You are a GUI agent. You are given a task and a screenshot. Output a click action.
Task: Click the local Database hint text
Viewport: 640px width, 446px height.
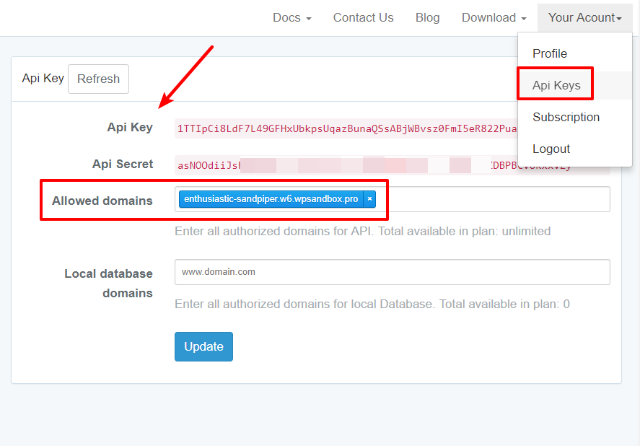pos(372,304)
